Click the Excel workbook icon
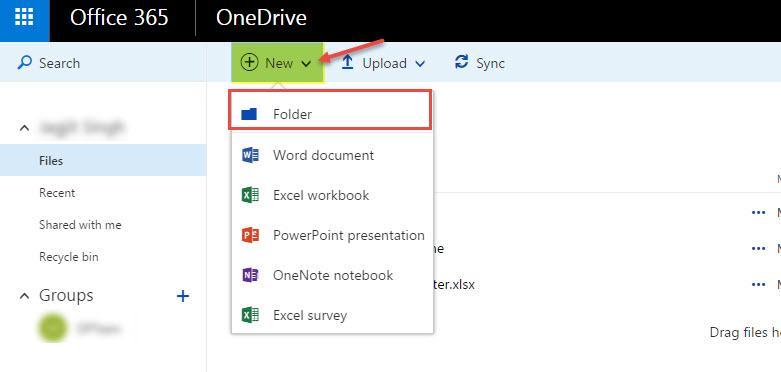781x372 pixels. coord(250,195)
